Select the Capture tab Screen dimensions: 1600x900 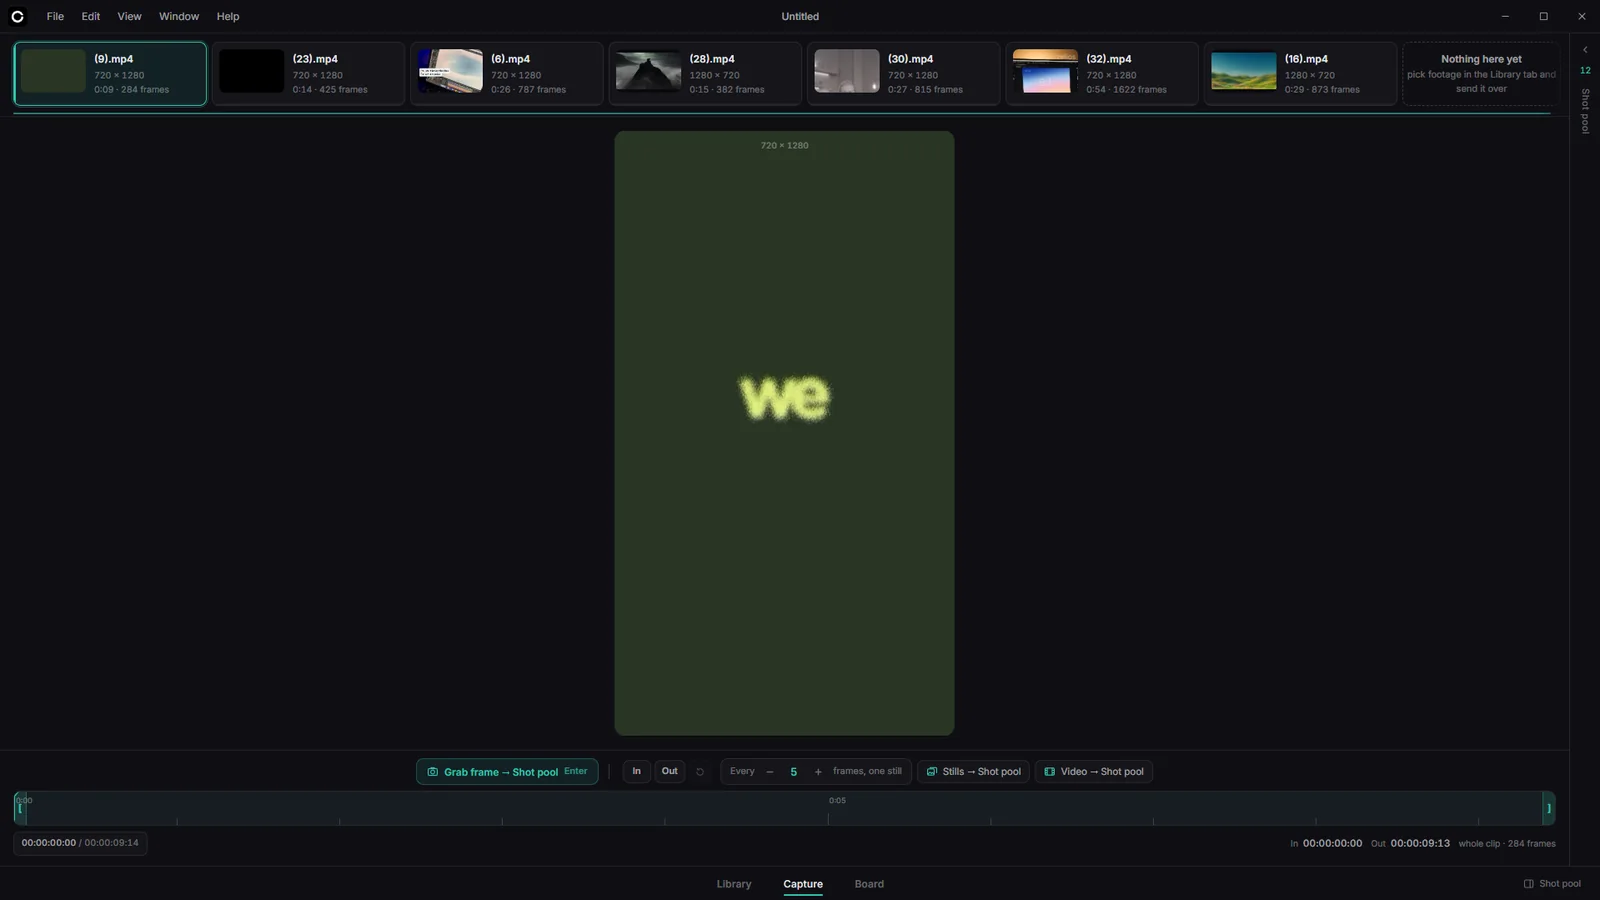(803, 884)
